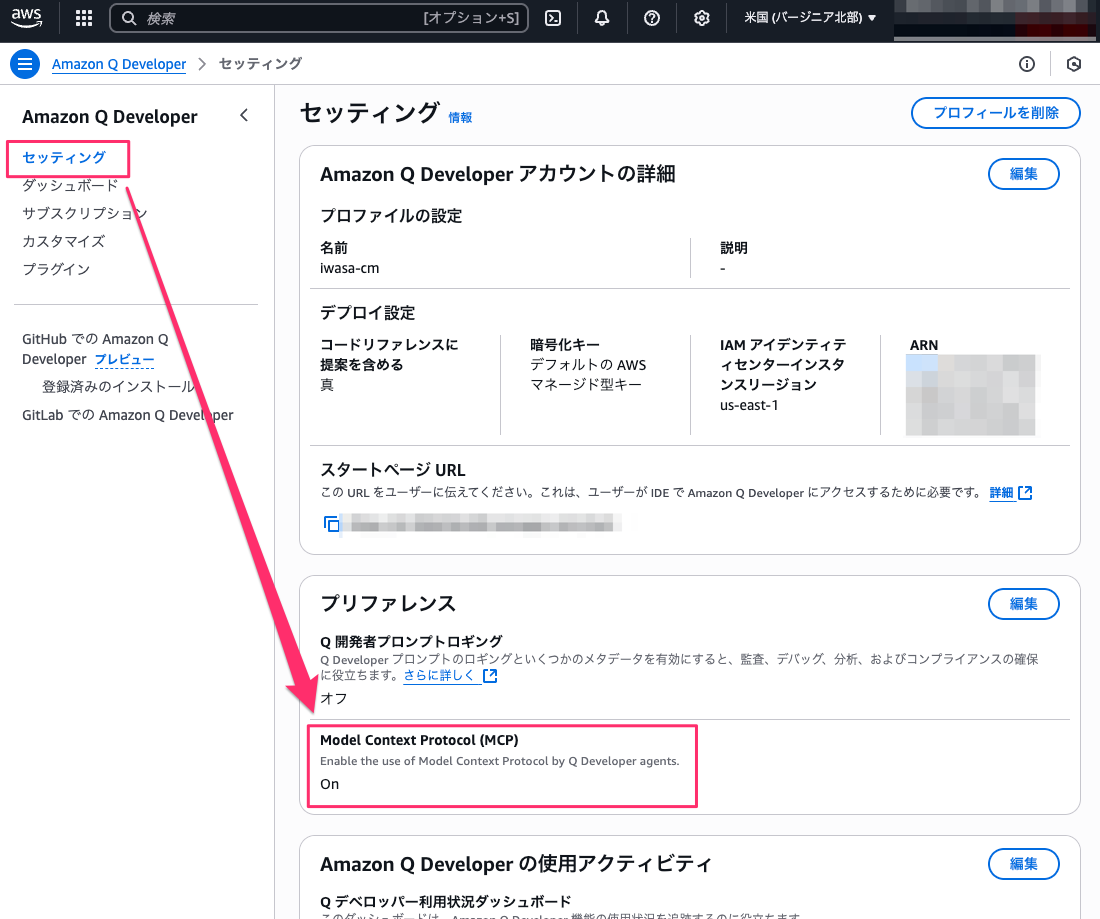Screen dimensions: 1100x919
Task: Open the AWS home logo
Action: click(x=27, y=18)
